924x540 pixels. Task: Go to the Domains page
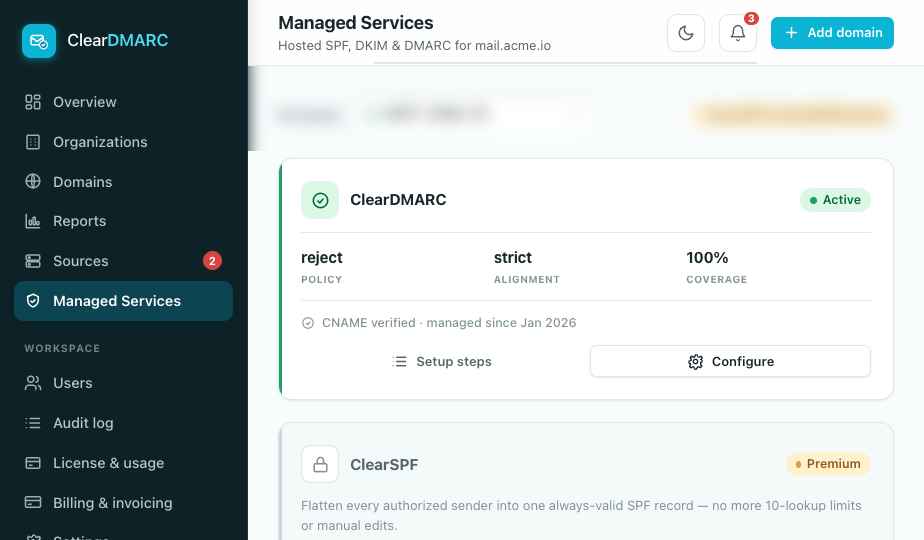click(123, 182)
